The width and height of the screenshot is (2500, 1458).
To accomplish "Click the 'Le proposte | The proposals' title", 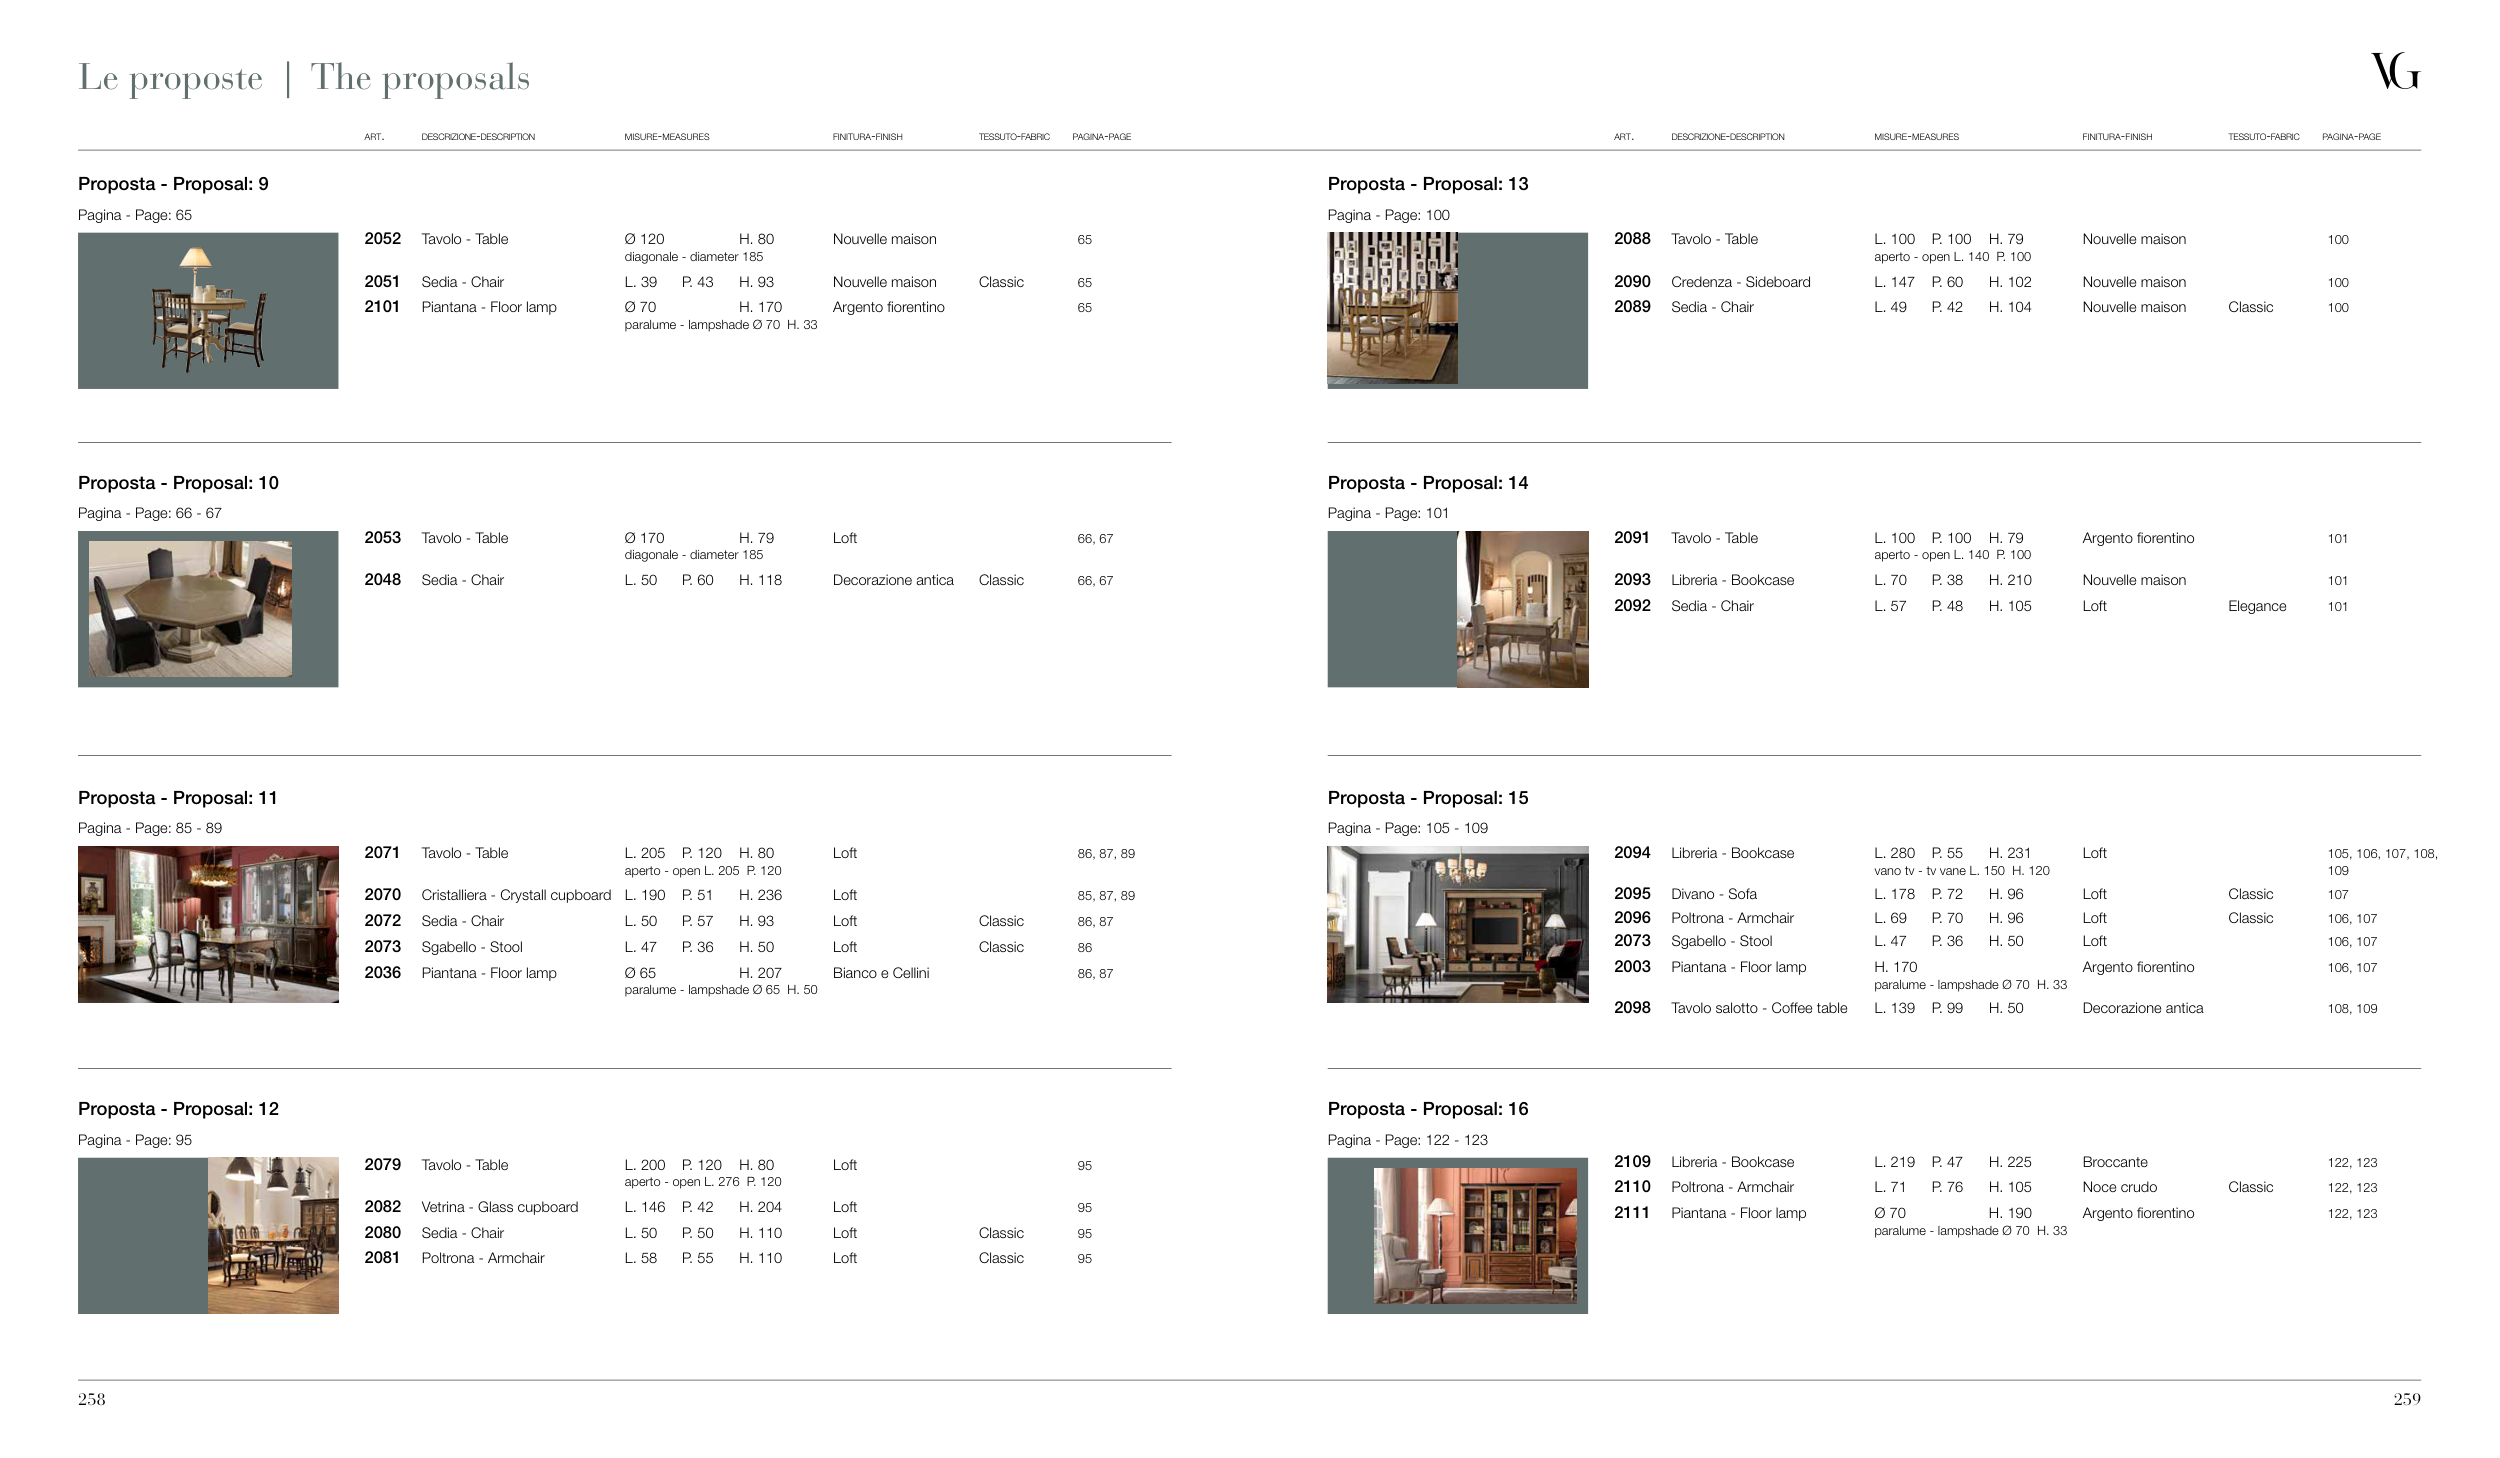I will 304,78.
